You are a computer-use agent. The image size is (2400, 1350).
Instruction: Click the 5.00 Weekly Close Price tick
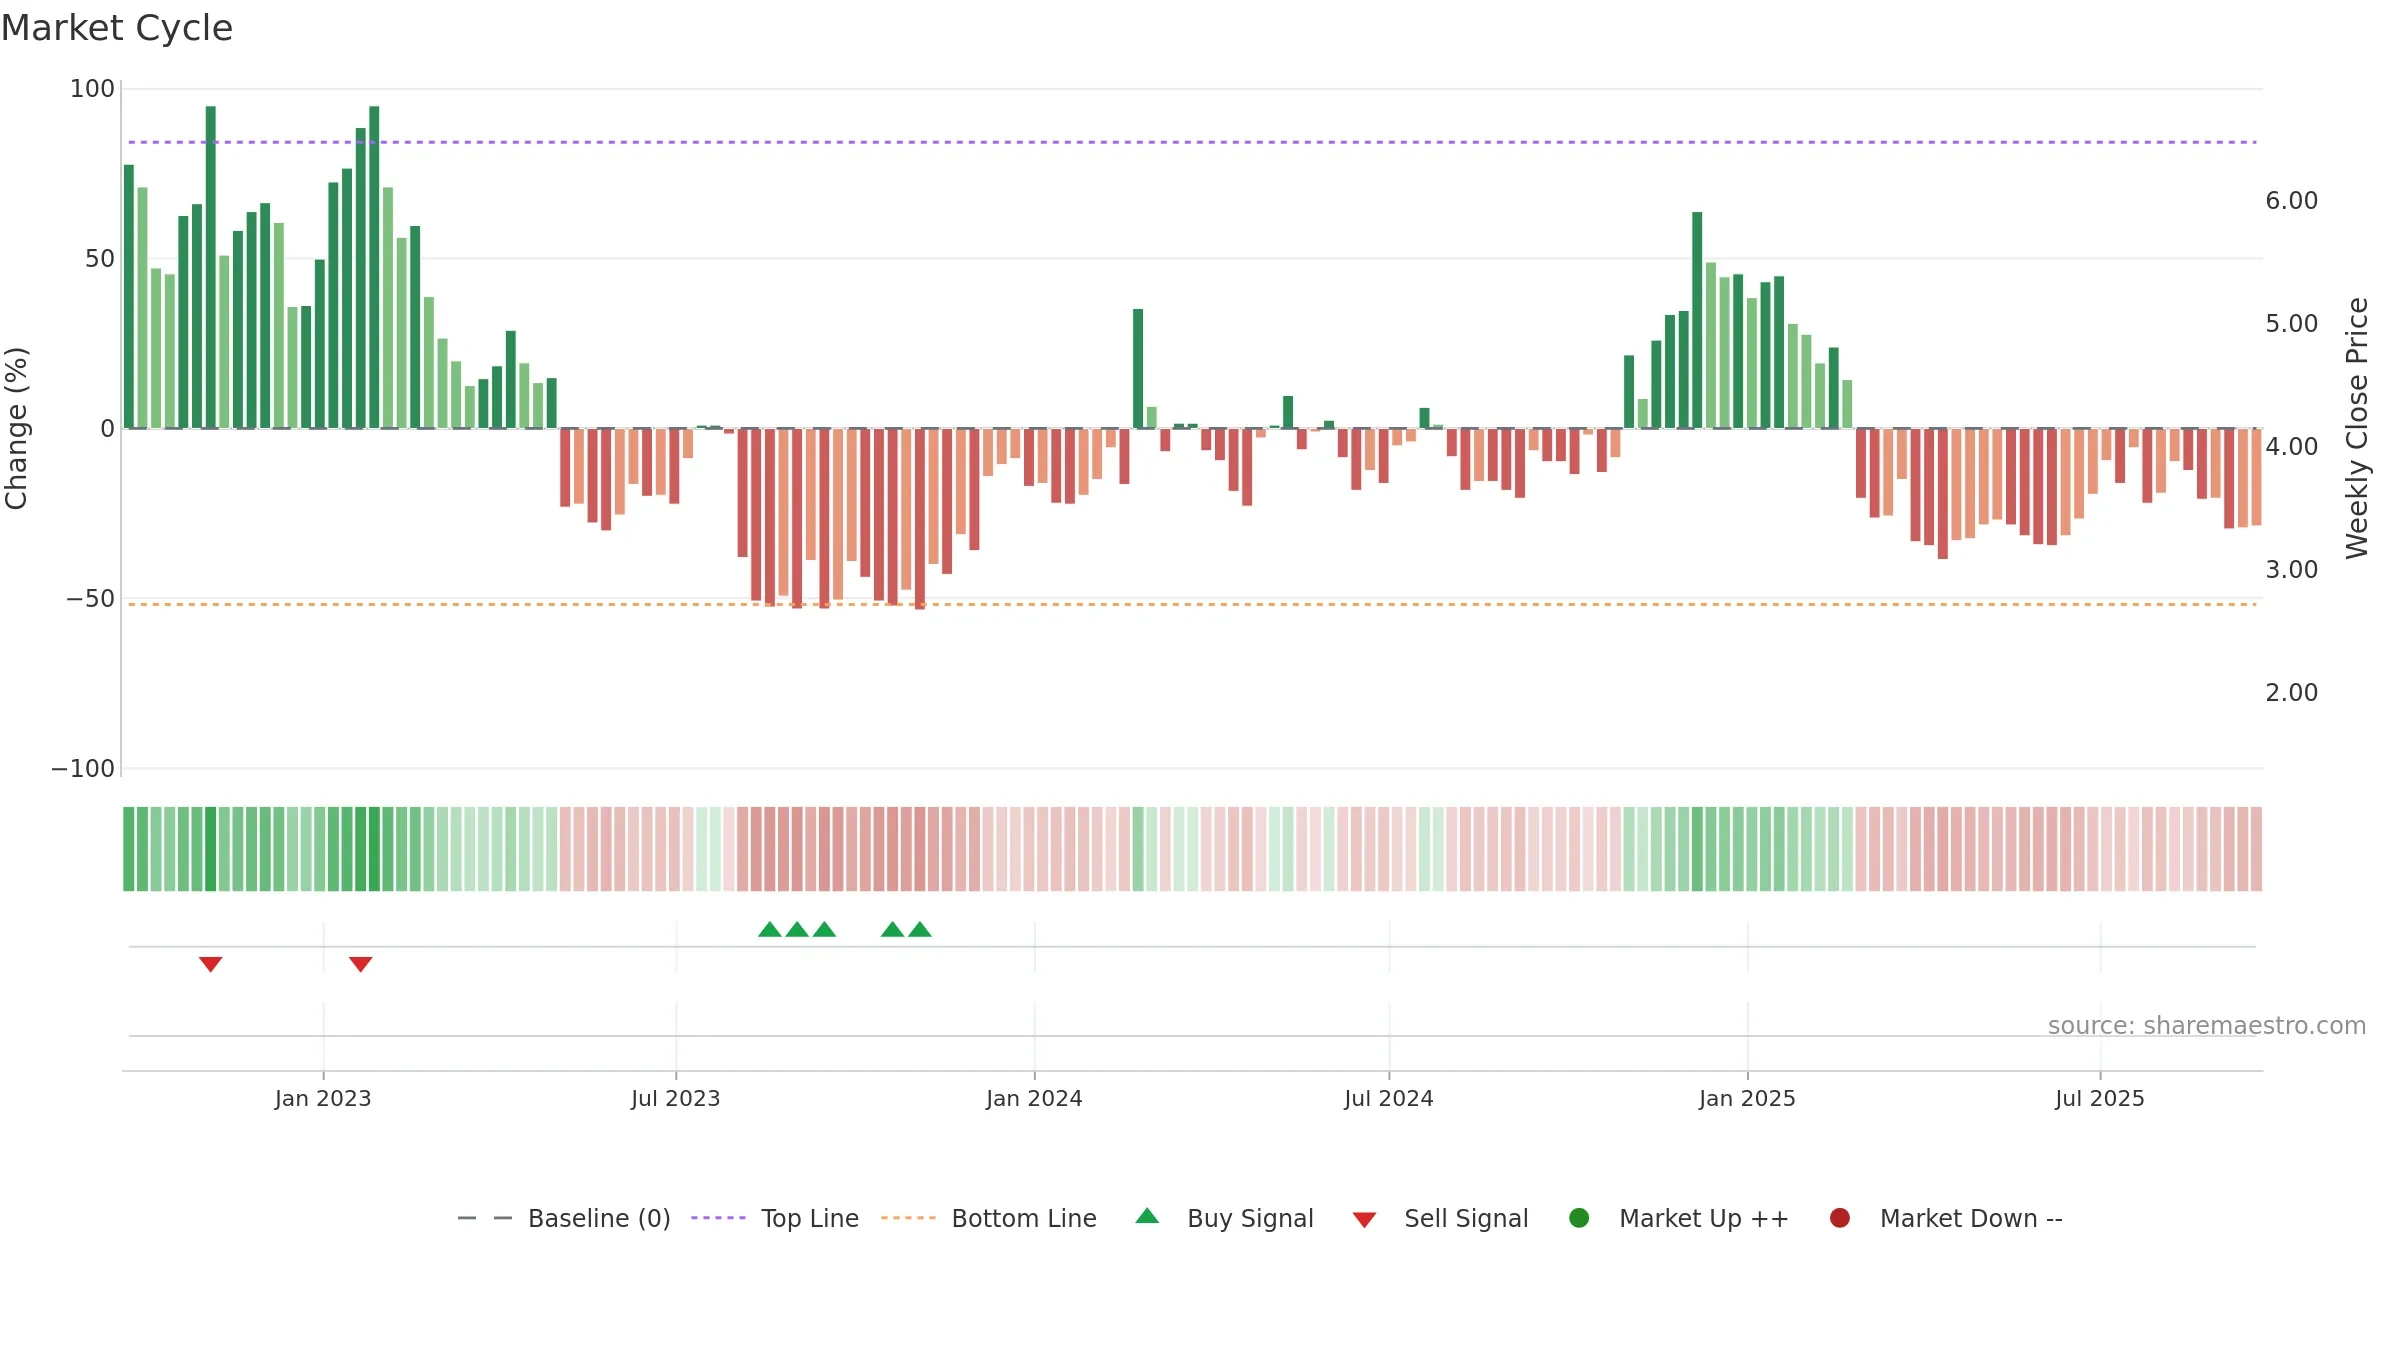2291,324
